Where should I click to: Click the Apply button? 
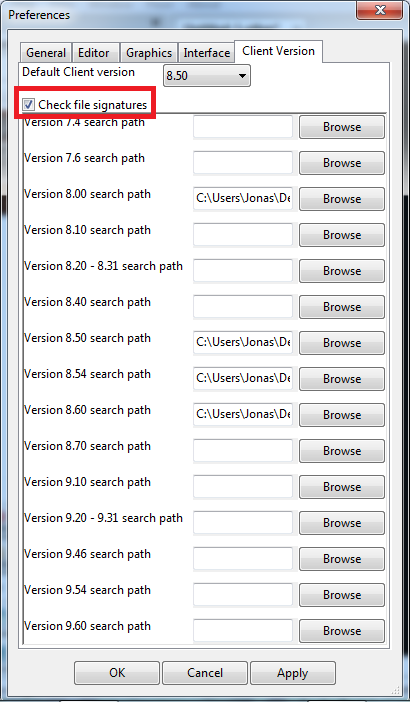(293, 673)
